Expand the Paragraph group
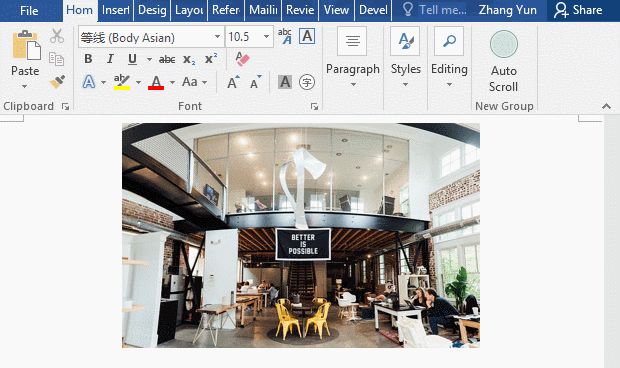This screenshot has height=368, width=620. pos(353,58)
